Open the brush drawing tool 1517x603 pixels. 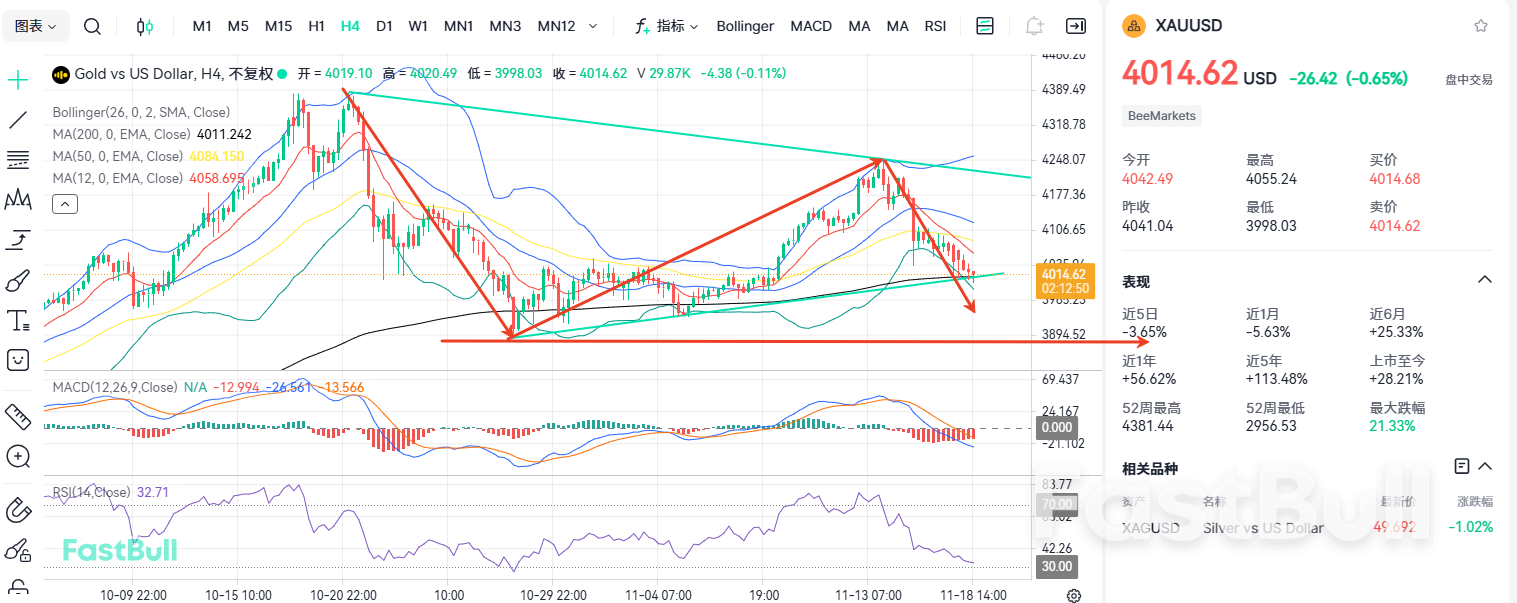click(17, 281)
